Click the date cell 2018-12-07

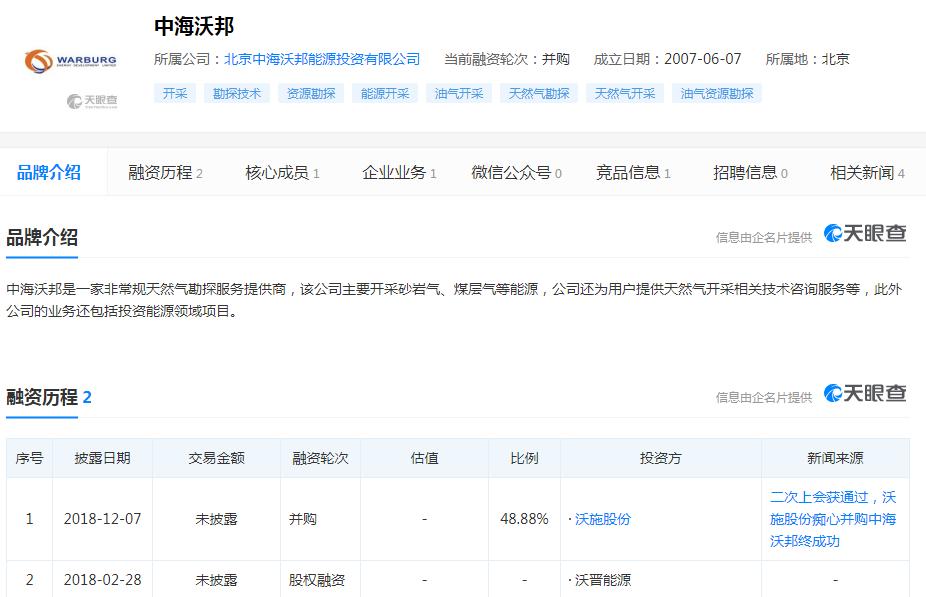102,519
